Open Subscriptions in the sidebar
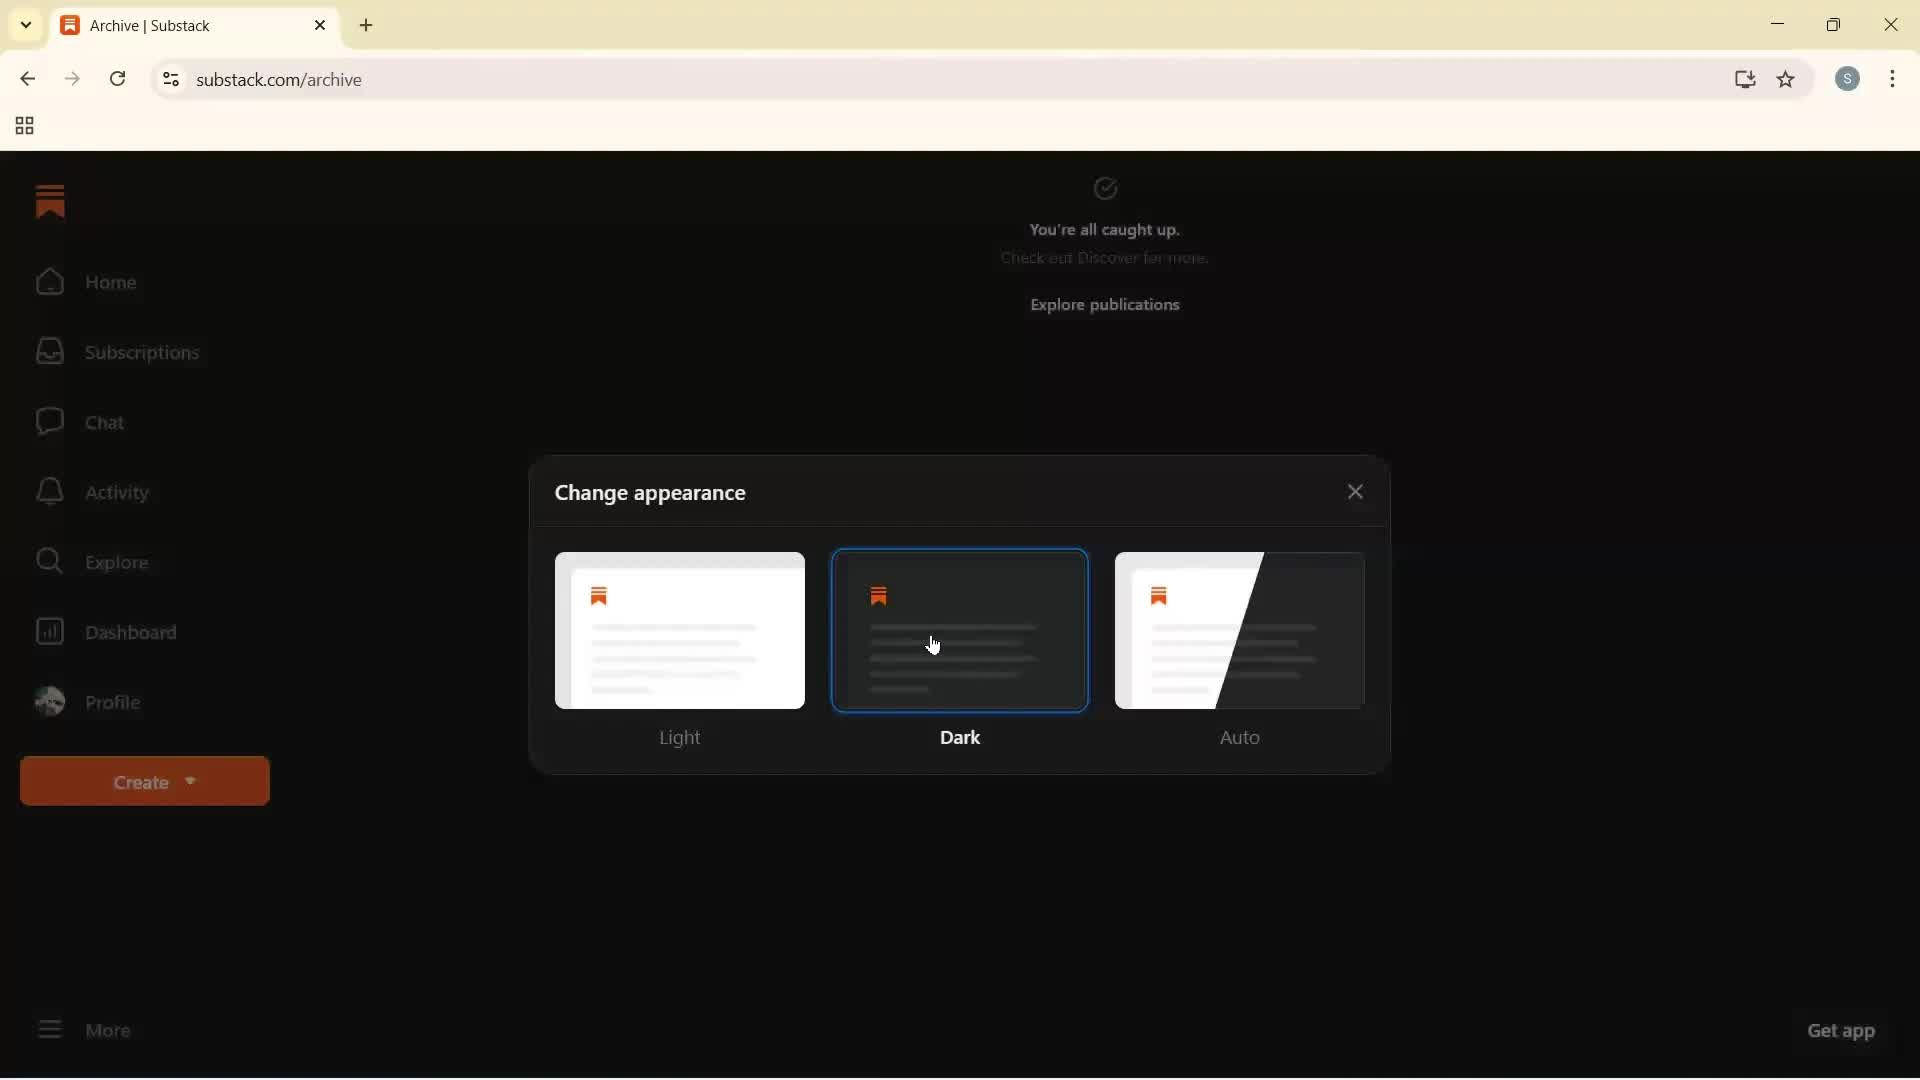This screenshot has height=1080, width=1920. point(141,352)
